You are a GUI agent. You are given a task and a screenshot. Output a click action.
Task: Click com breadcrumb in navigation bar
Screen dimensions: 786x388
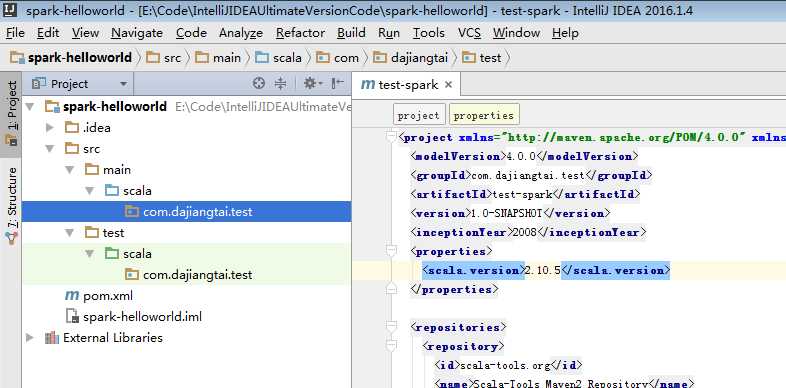[x=337, y=58]
